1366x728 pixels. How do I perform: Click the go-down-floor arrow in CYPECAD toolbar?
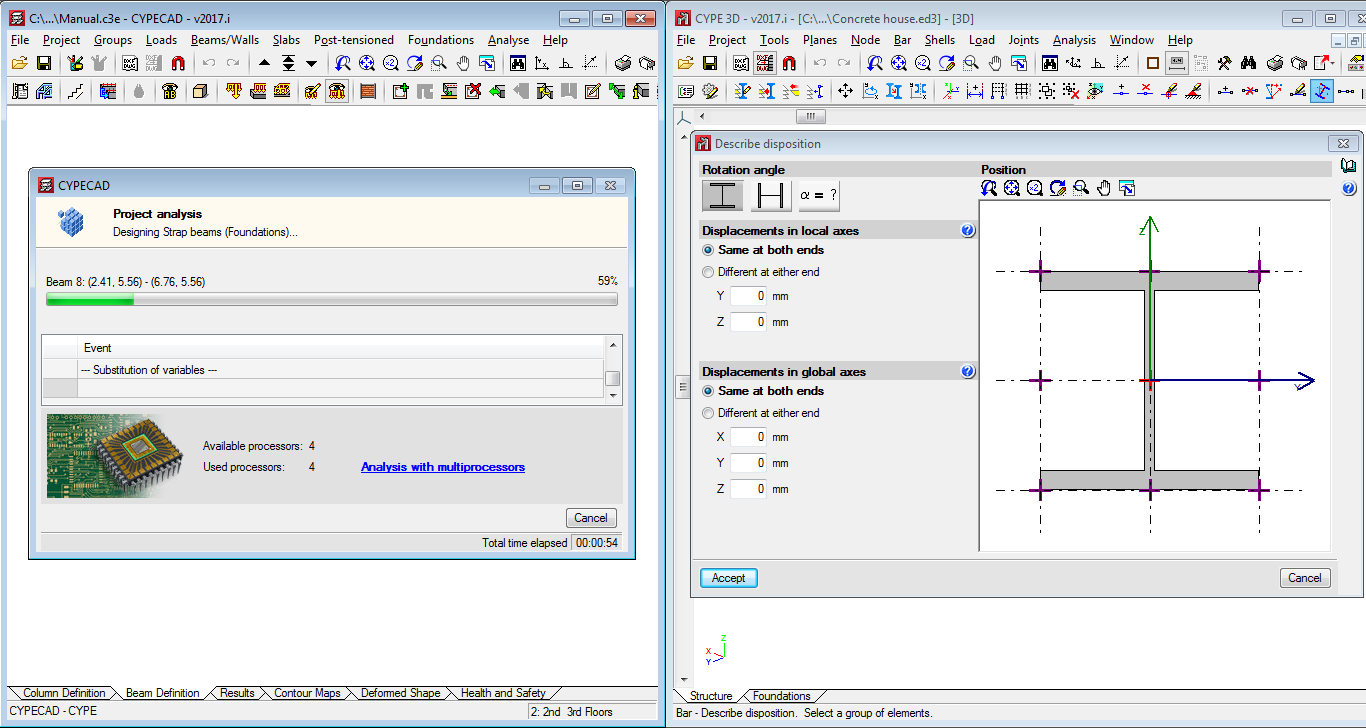[x=311, y=63]
